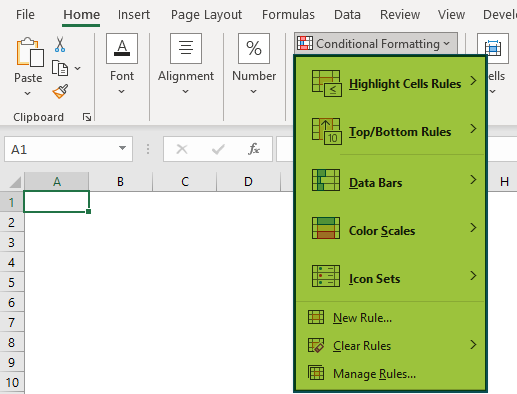Open the Alignment group button

point(186,48)
